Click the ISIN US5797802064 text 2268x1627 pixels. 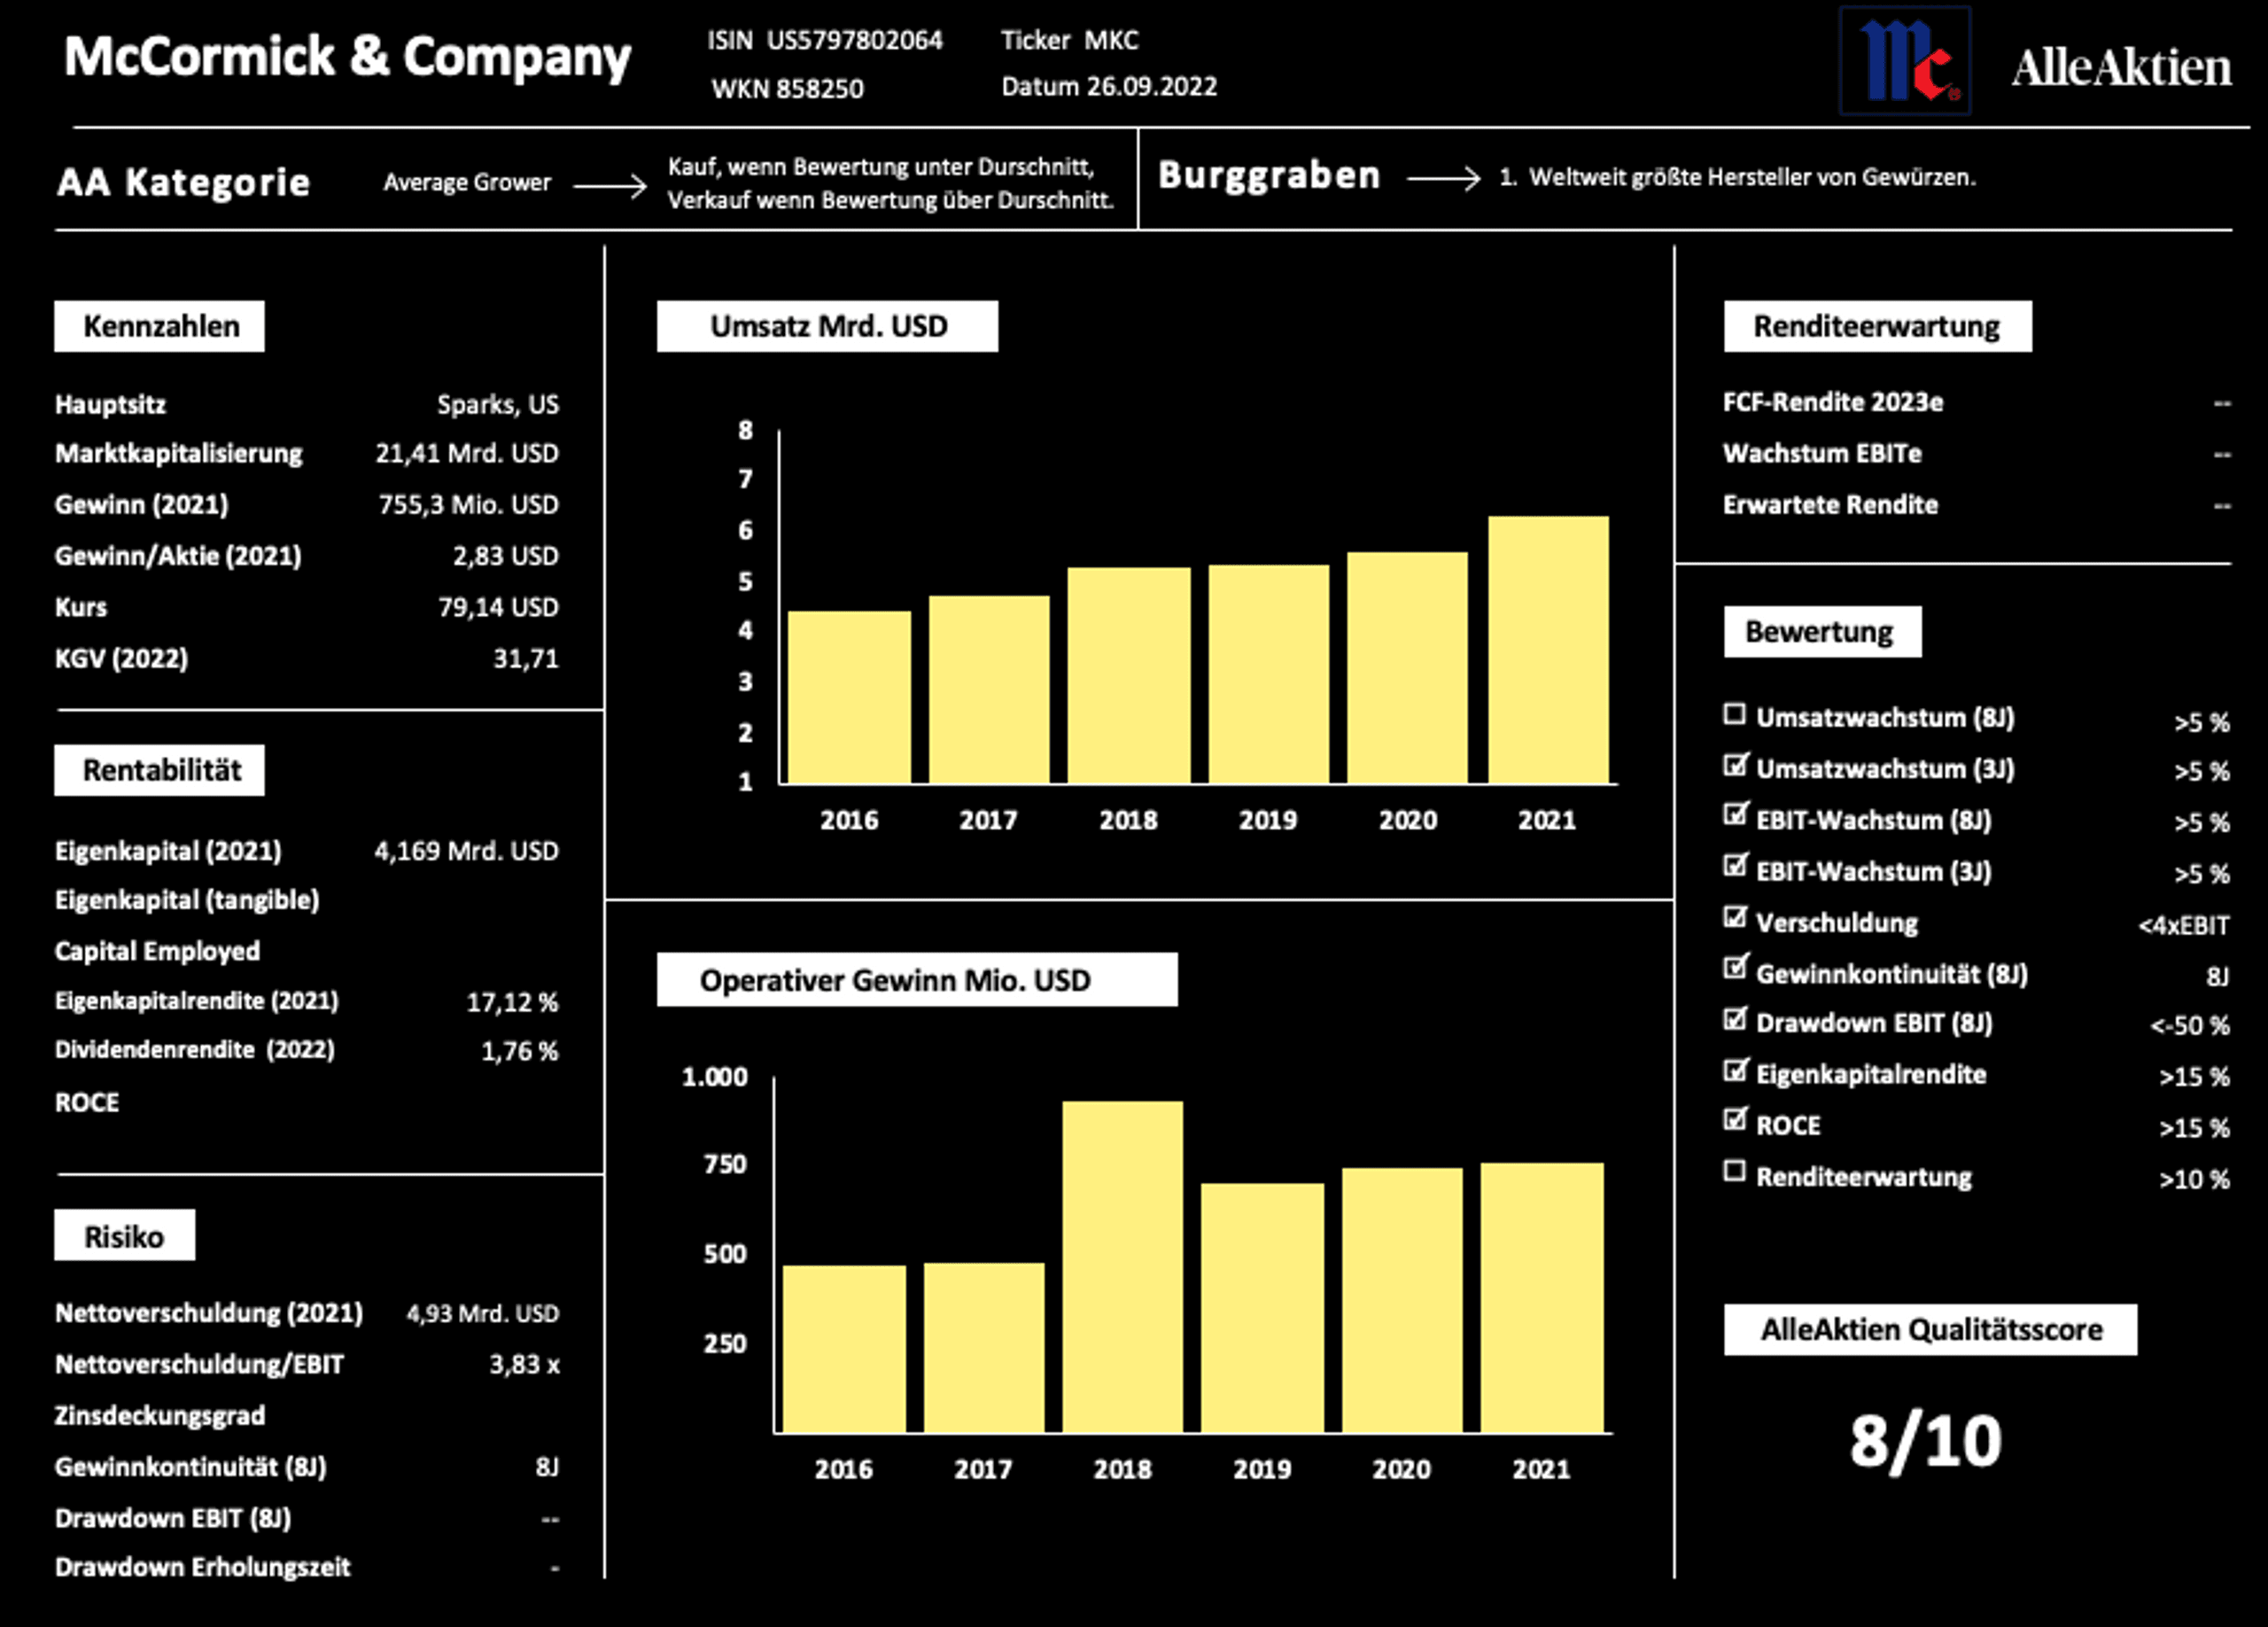pos(825,40)
